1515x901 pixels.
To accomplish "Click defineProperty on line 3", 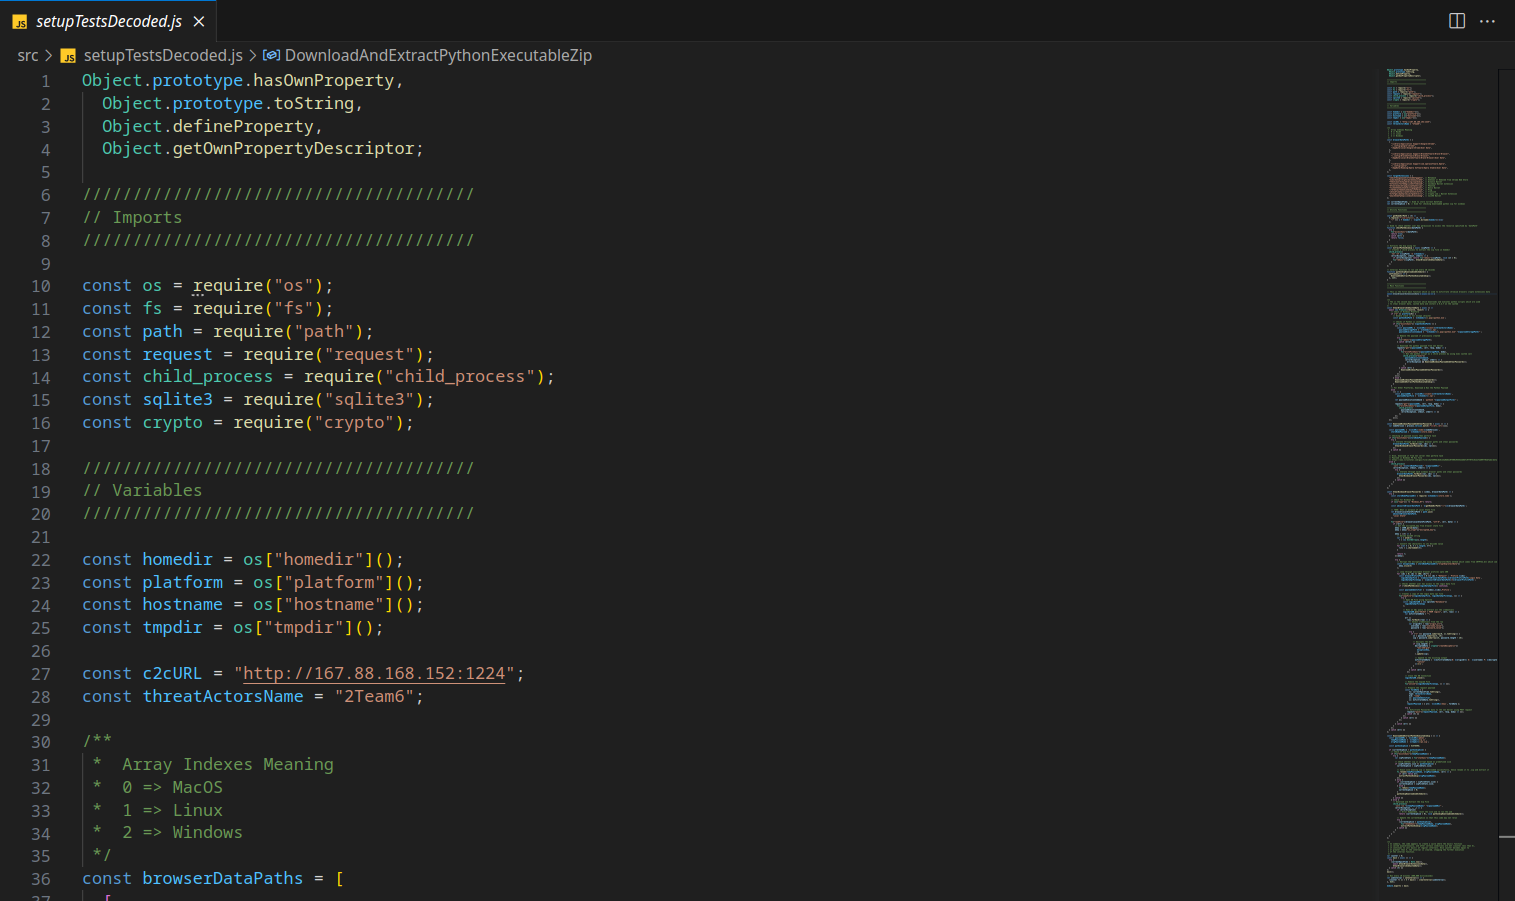I will pyautogui.click(x=243, y=127).
